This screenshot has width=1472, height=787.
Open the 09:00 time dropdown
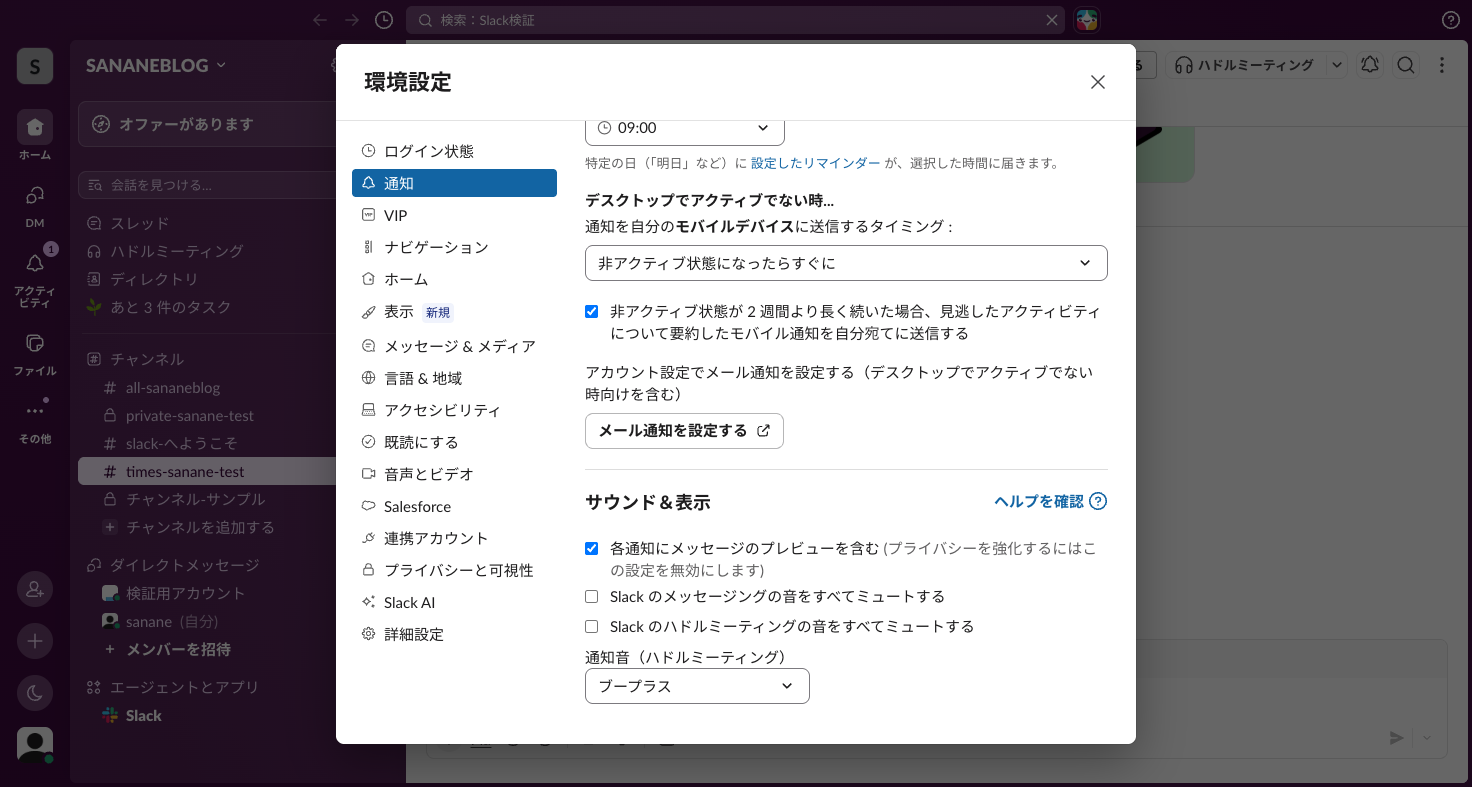pos(685,128)
